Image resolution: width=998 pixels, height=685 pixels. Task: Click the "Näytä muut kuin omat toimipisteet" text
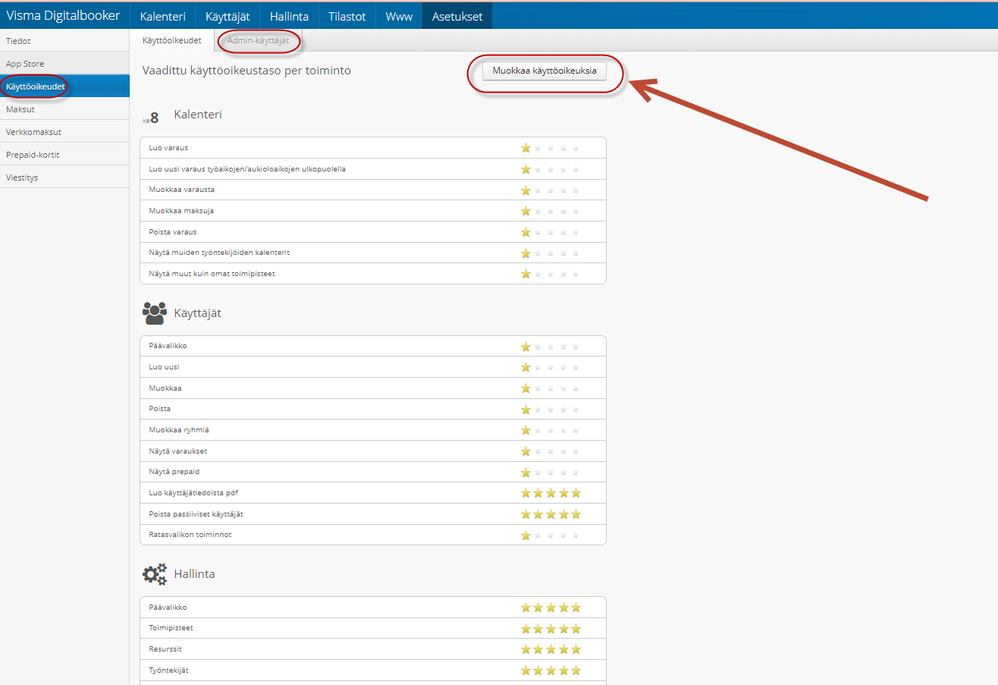pyautogui.click(x=212, y=274)
